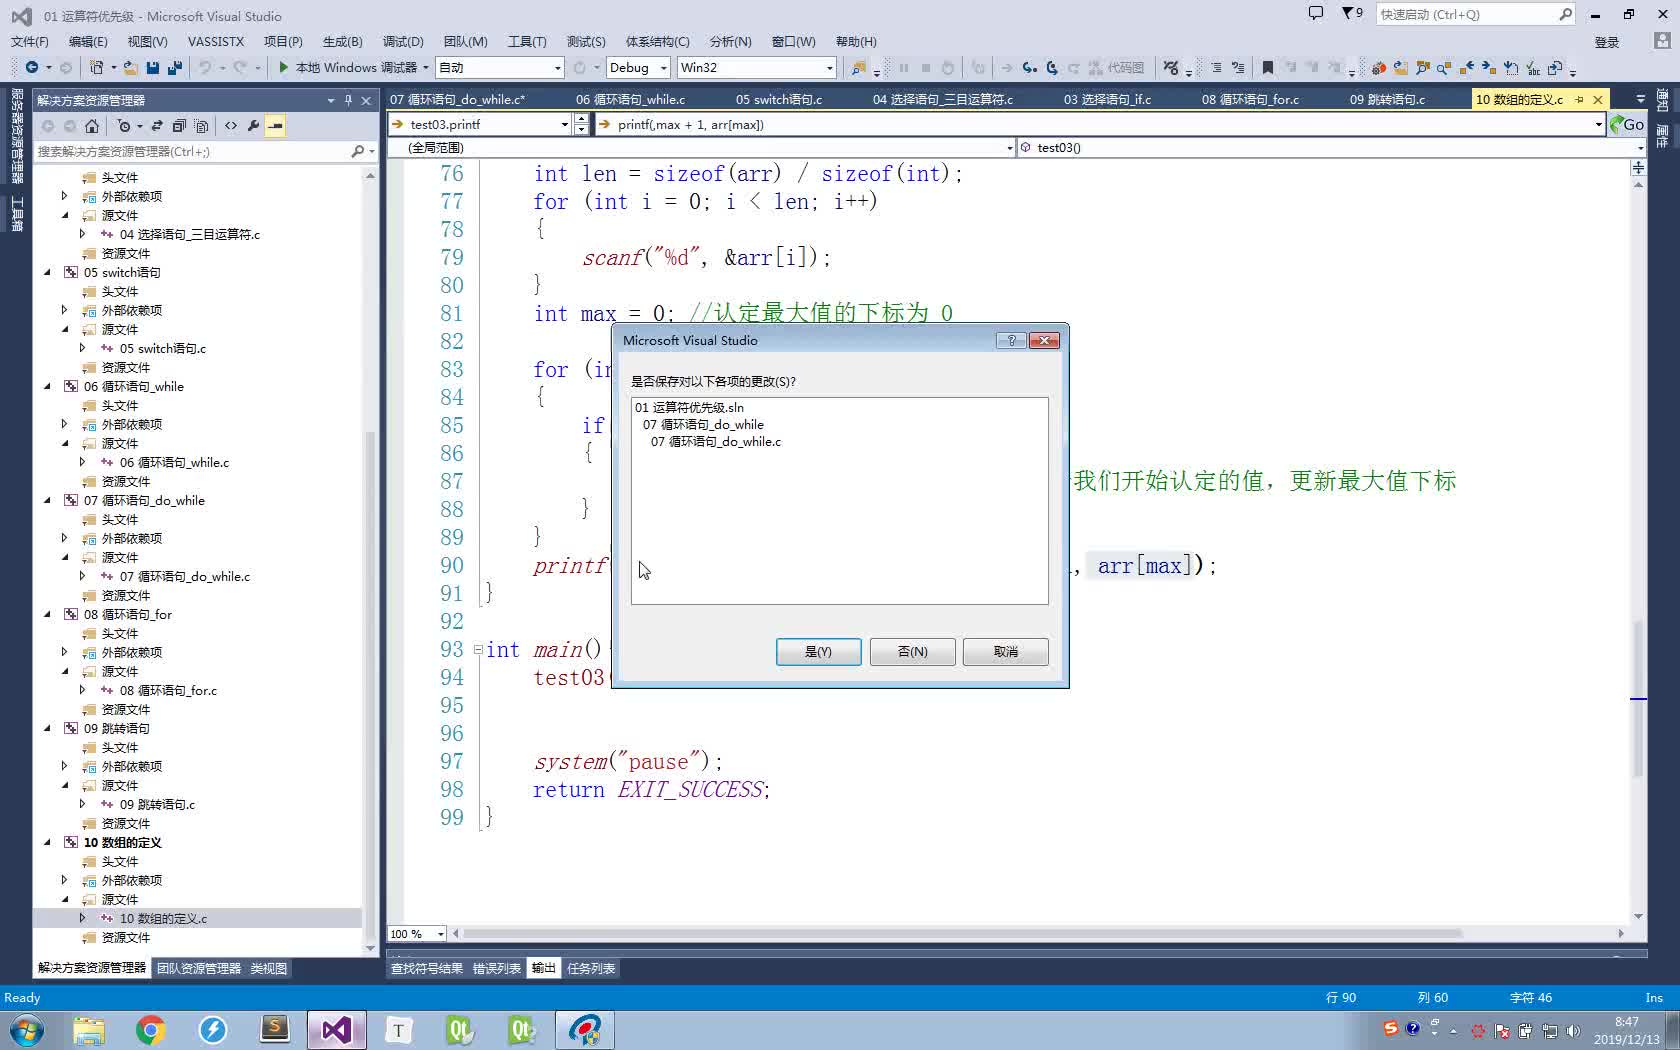
Task: Select 07 循环语句_do_while.c in dialog list
Action: pos(716,441)
